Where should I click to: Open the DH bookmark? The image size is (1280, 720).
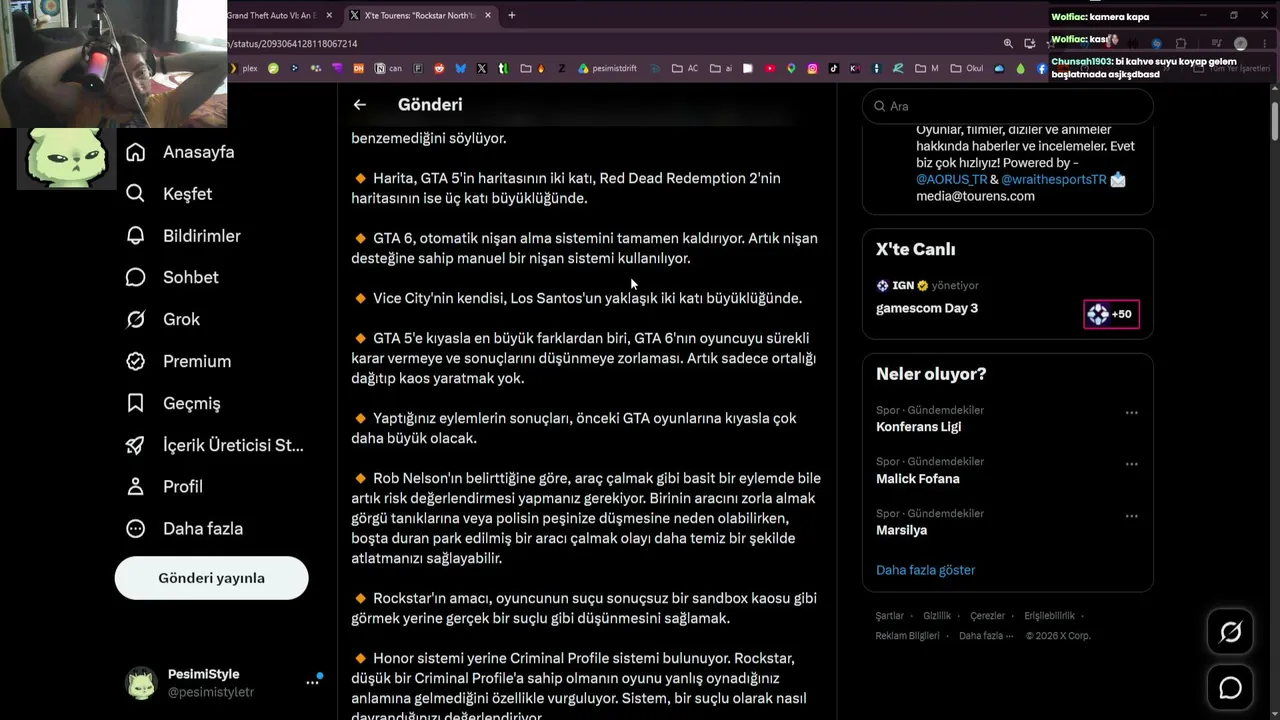[x=359, y=69]
